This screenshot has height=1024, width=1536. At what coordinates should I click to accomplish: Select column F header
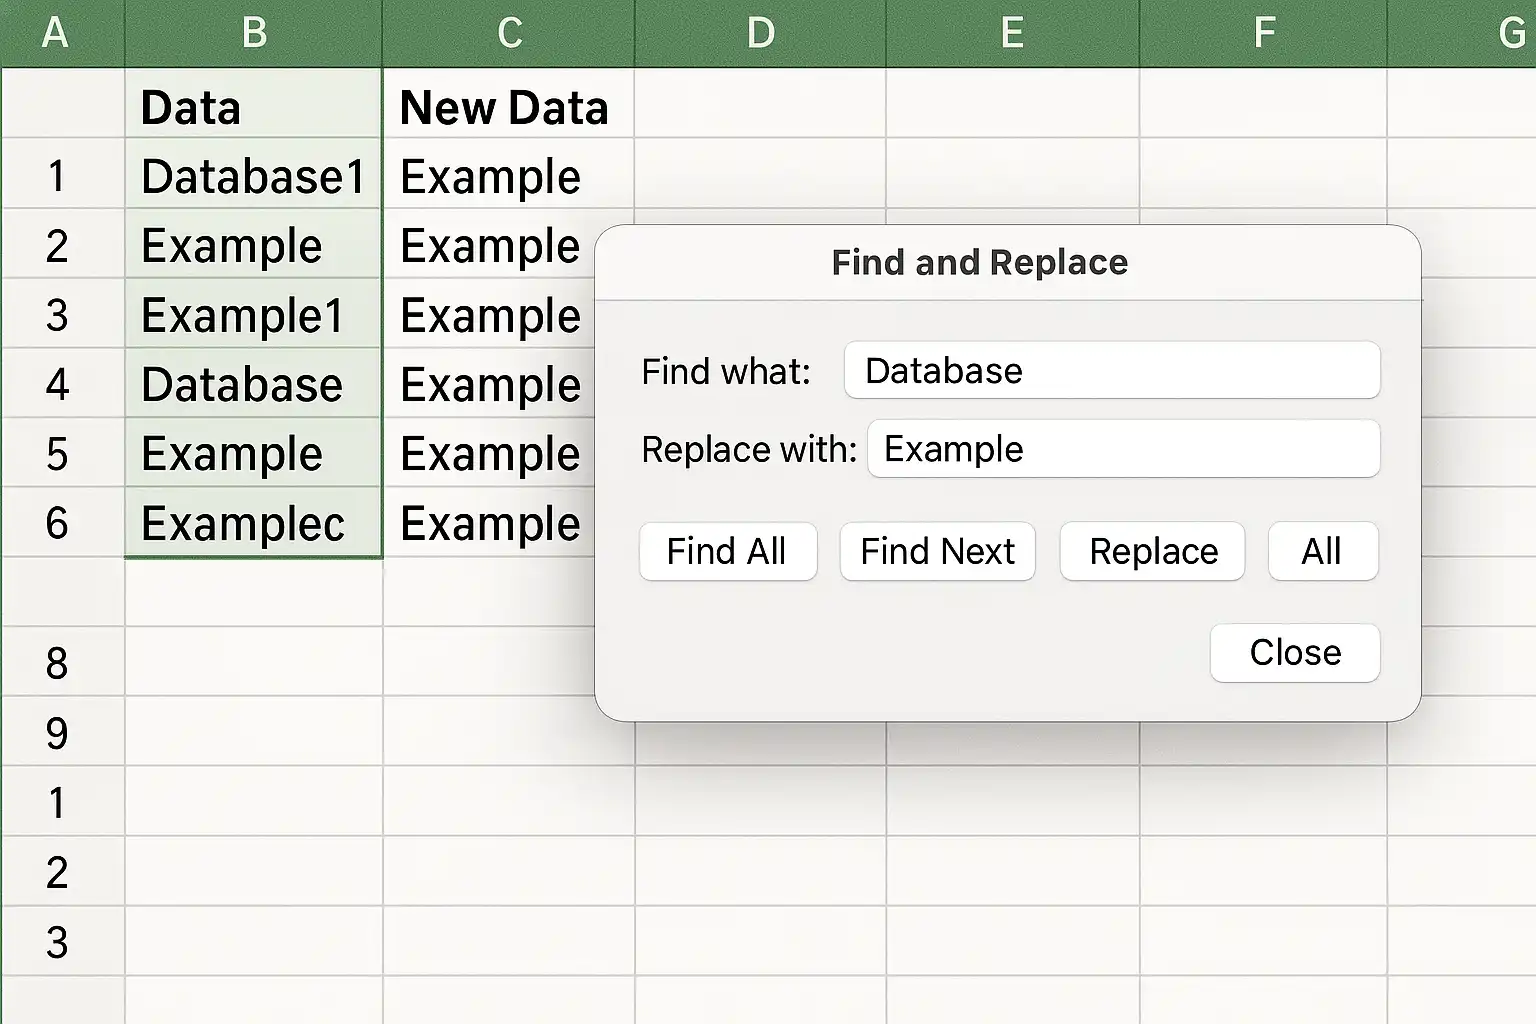pos(1263,33)
